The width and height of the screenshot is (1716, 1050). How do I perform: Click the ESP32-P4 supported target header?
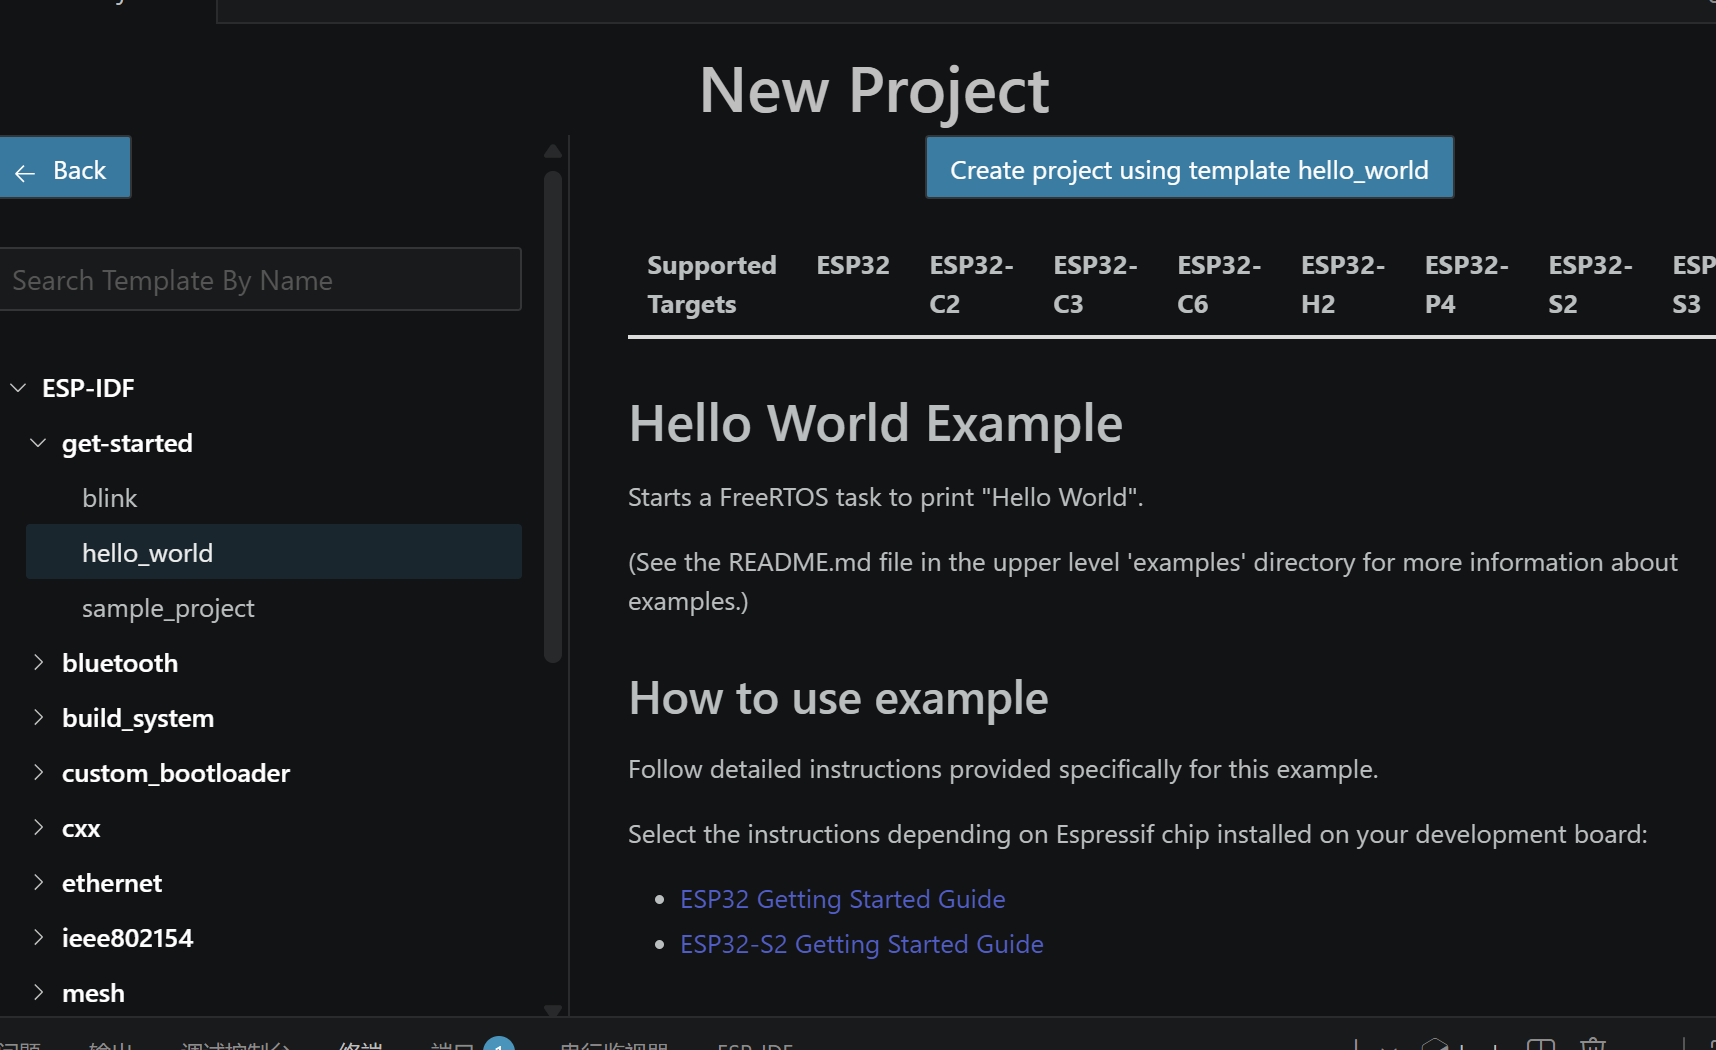[1466, 284]
